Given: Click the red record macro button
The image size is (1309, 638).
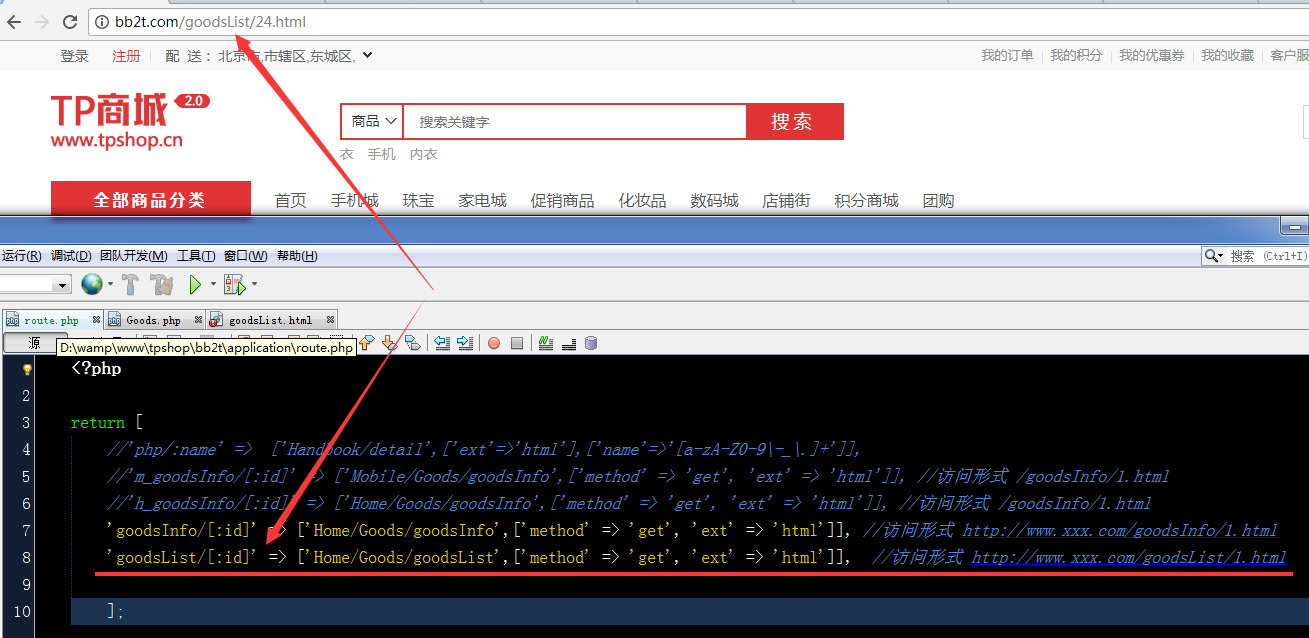Looking at the screenshot, I should click(x=494, y=343).
